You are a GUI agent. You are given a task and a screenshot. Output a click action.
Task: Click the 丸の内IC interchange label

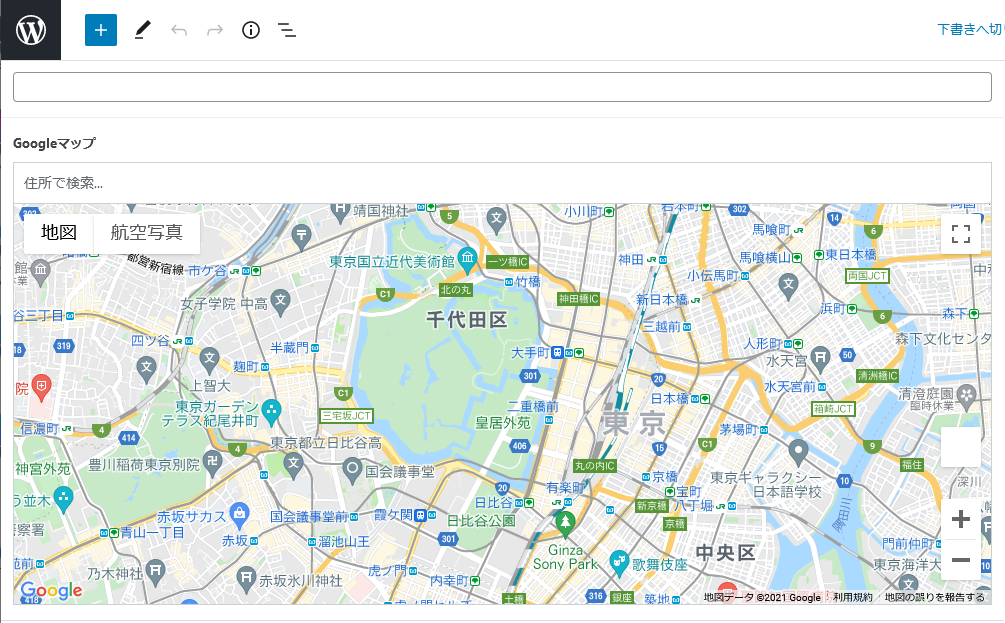[x=595, y=466]
